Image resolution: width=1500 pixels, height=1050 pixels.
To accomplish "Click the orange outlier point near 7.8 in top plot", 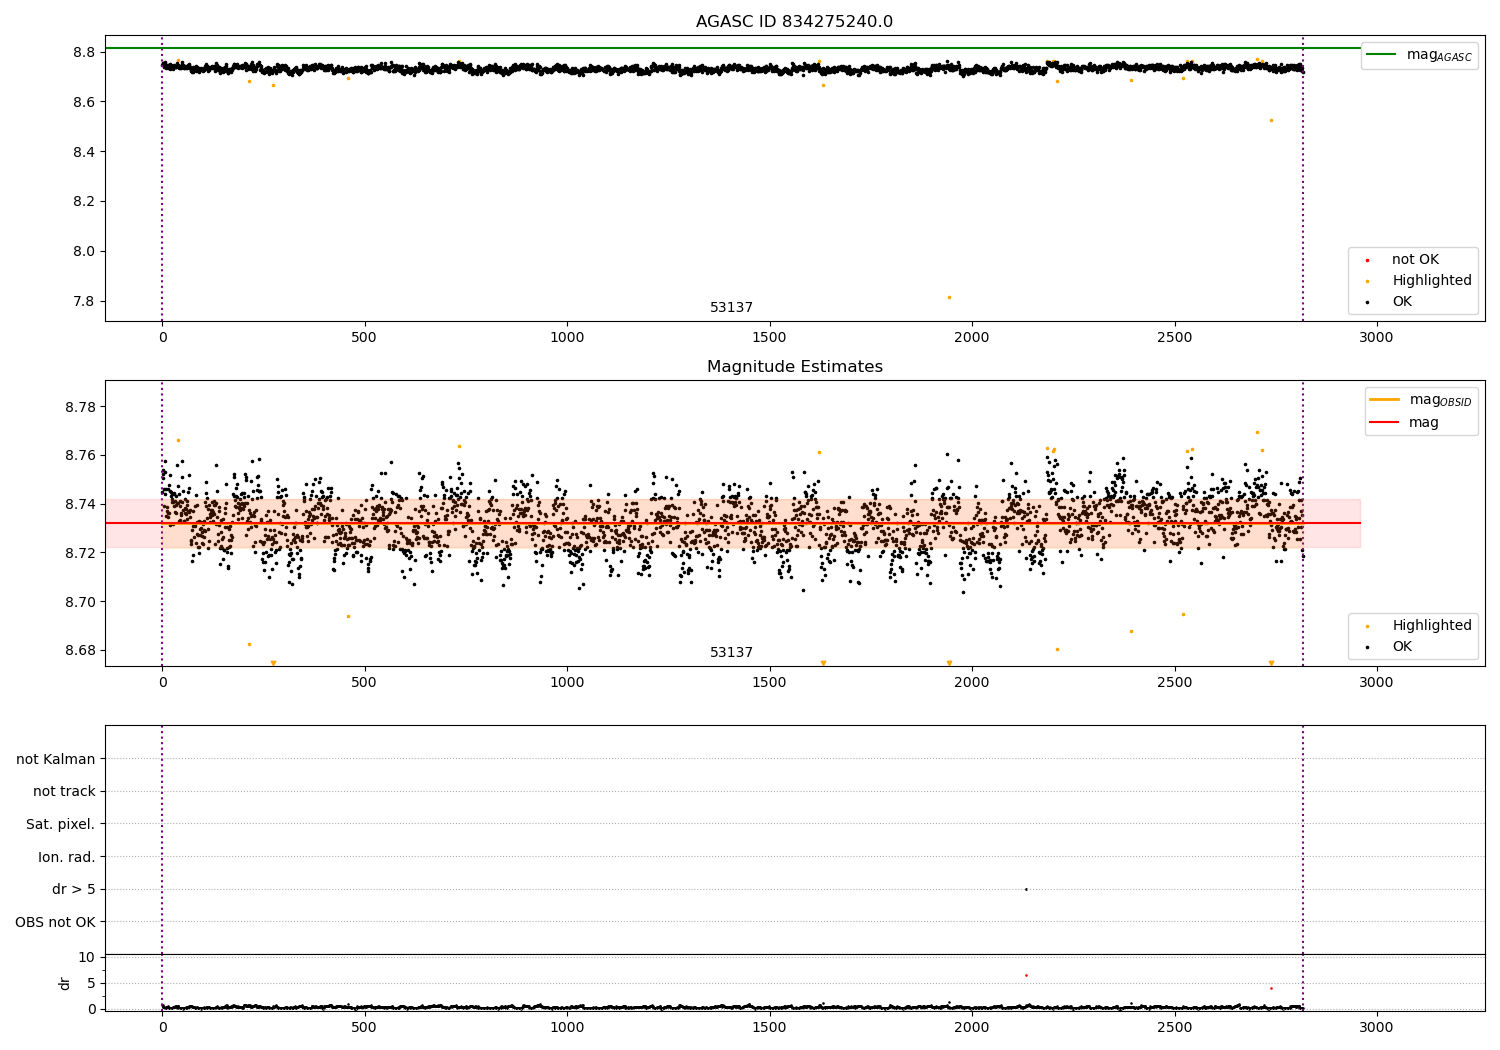I will click(x=949, y=297).
